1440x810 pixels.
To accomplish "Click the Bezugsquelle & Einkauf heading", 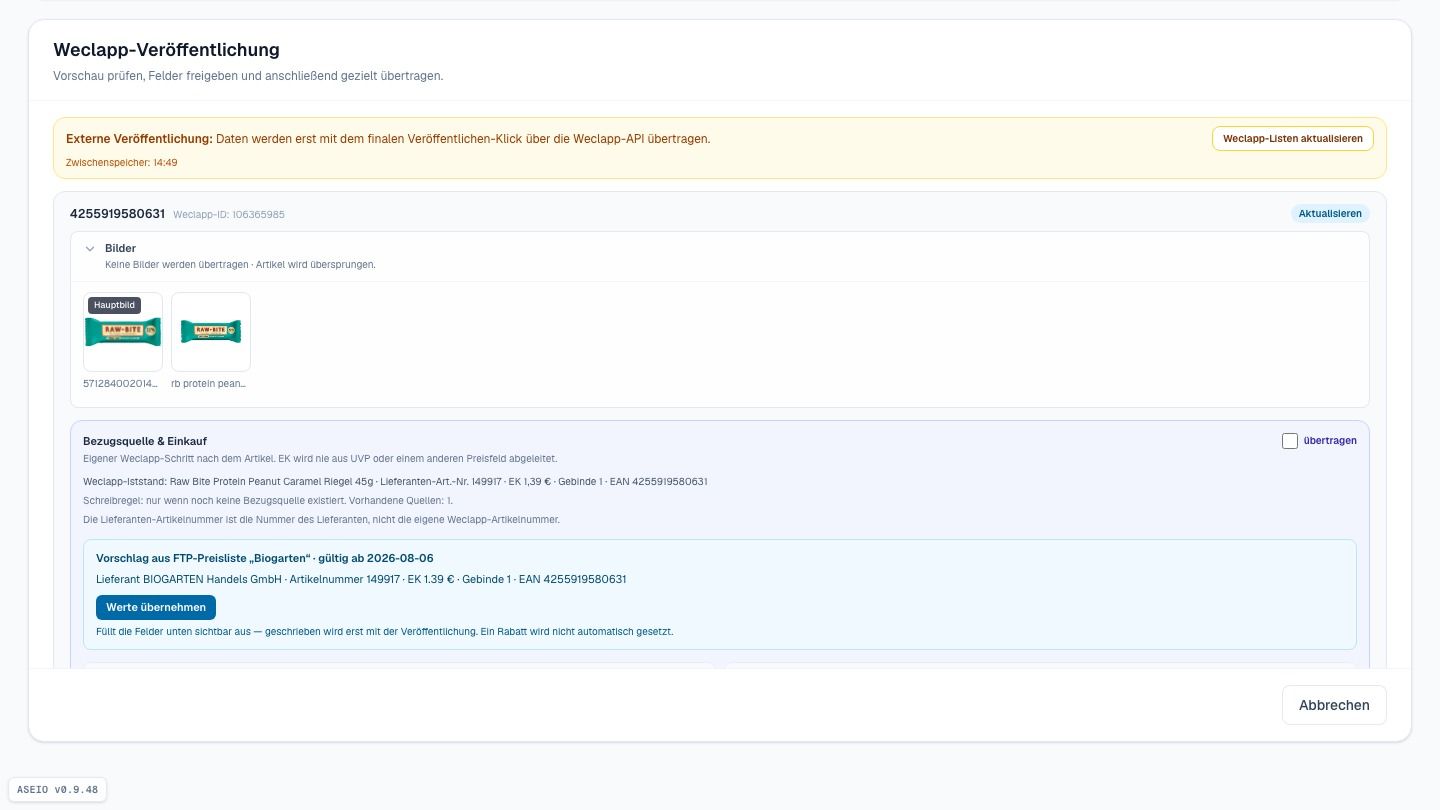I will 145,441.
